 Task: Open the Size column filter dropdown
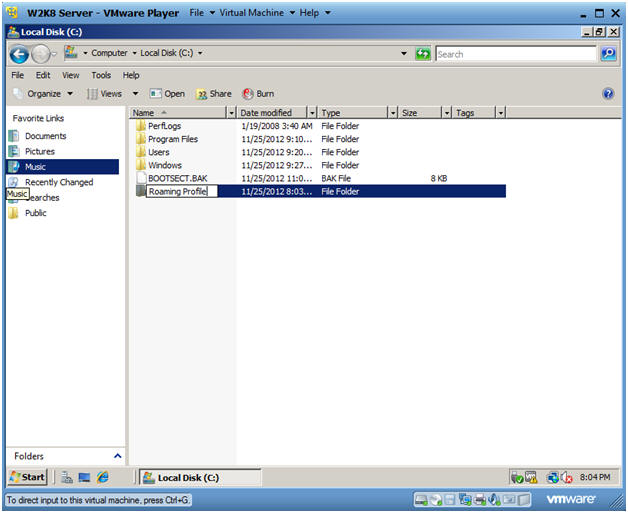[447, 113]
